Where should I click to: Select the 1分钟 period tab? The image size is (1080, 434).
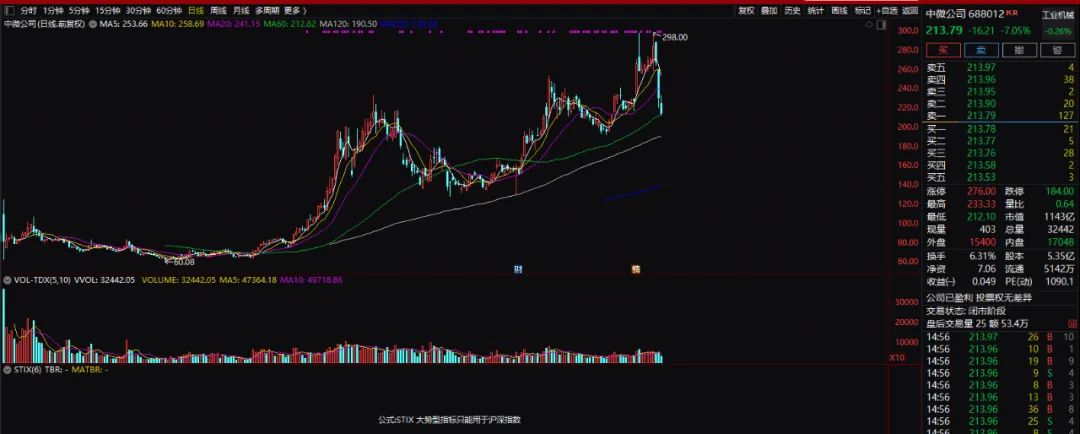coord(52,10)
